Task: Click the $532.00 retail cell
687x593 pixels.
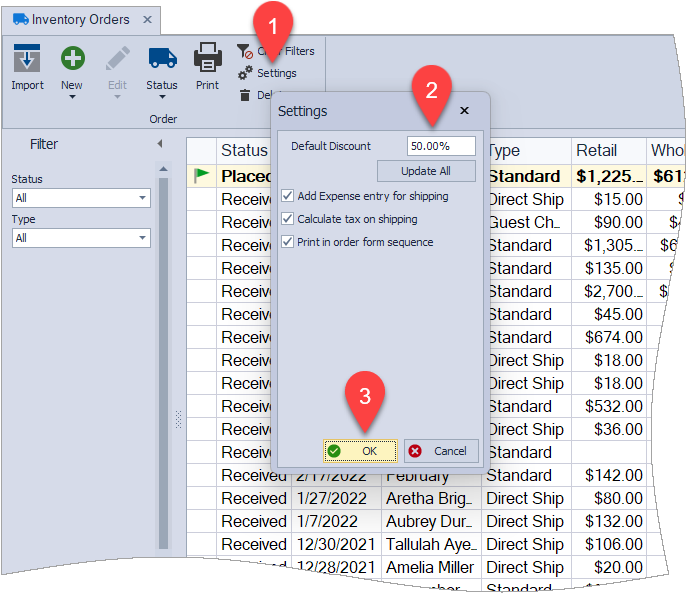Action: click(x=608, y=406)
